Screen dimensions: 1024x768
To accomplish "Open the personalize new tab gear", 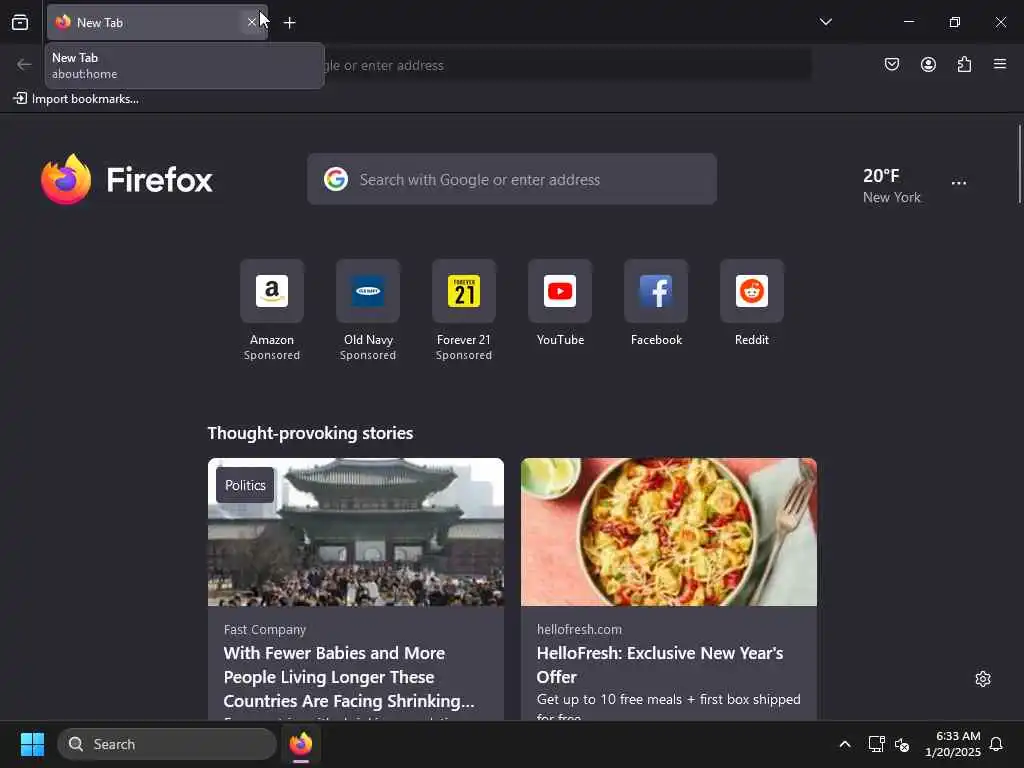I will 983,679.
